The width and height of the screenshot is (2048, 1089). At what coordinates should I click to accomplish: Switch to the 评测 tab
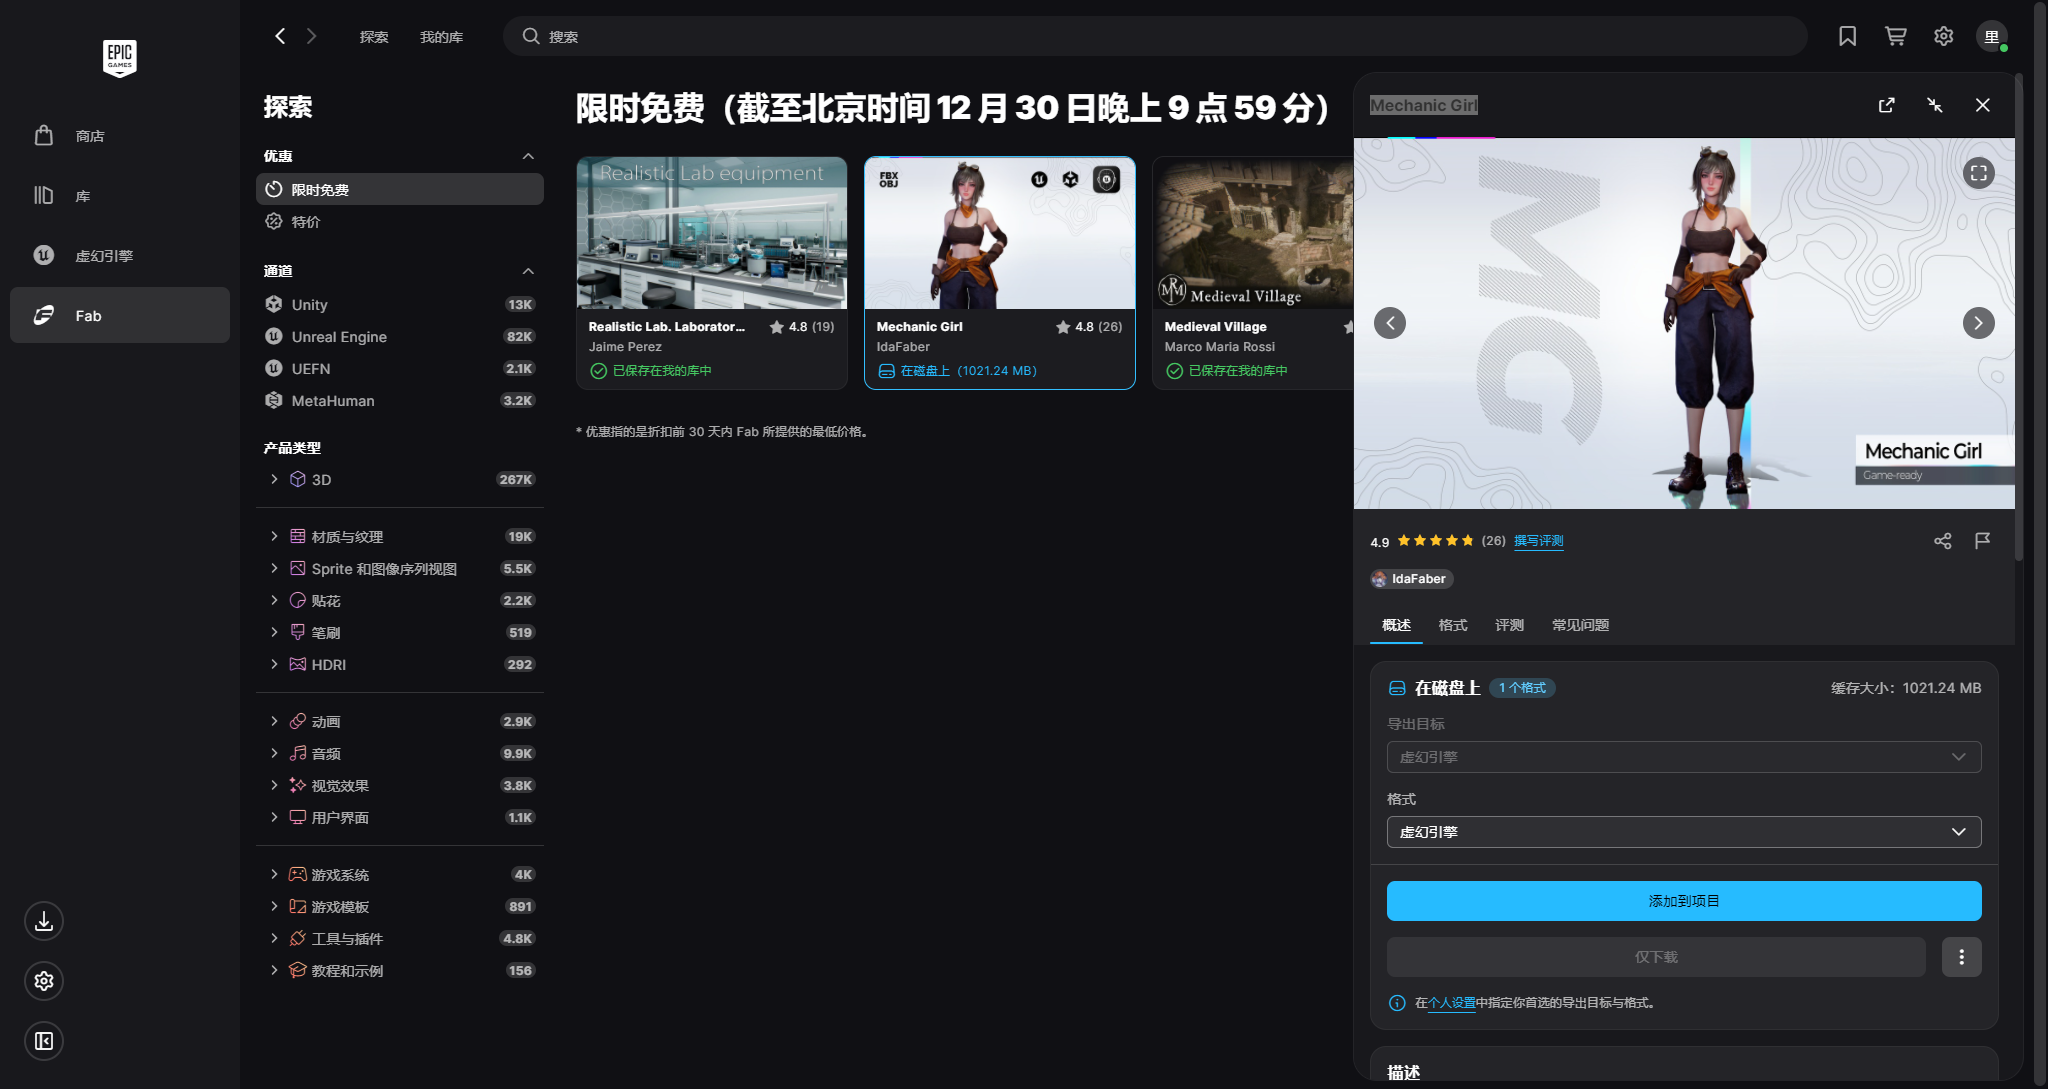(x=1509, y=625)
